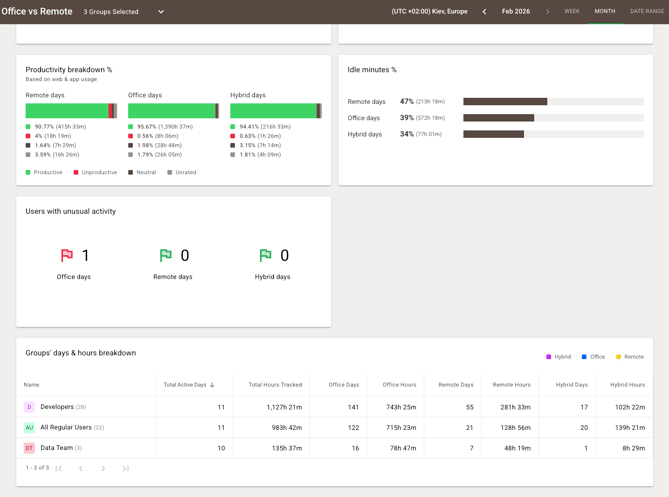The width and height of the screenshot is (669, 497).
Task: Click the All Regular Users avatar icon
Action: [x=29, y=427]
